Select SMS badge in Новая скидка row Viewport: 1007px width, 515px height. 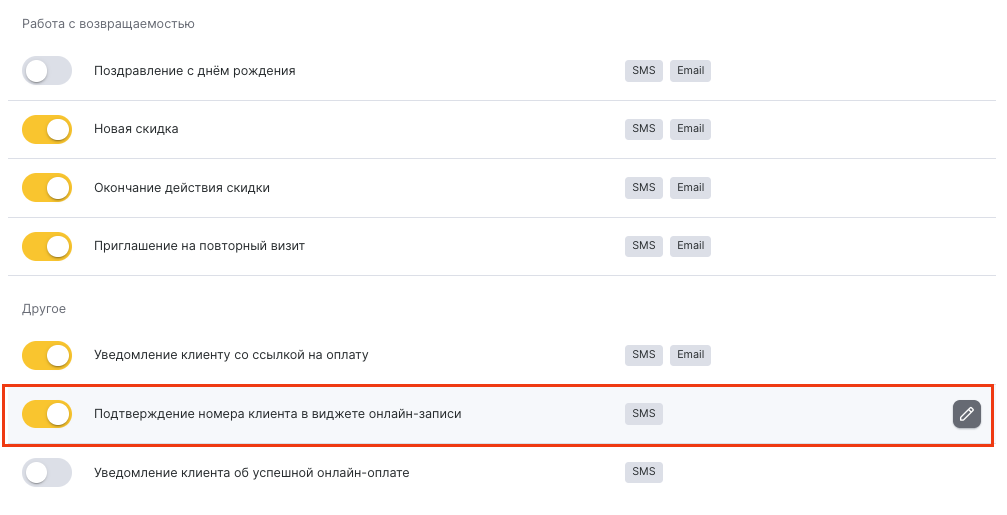click(x=643, y=129)
